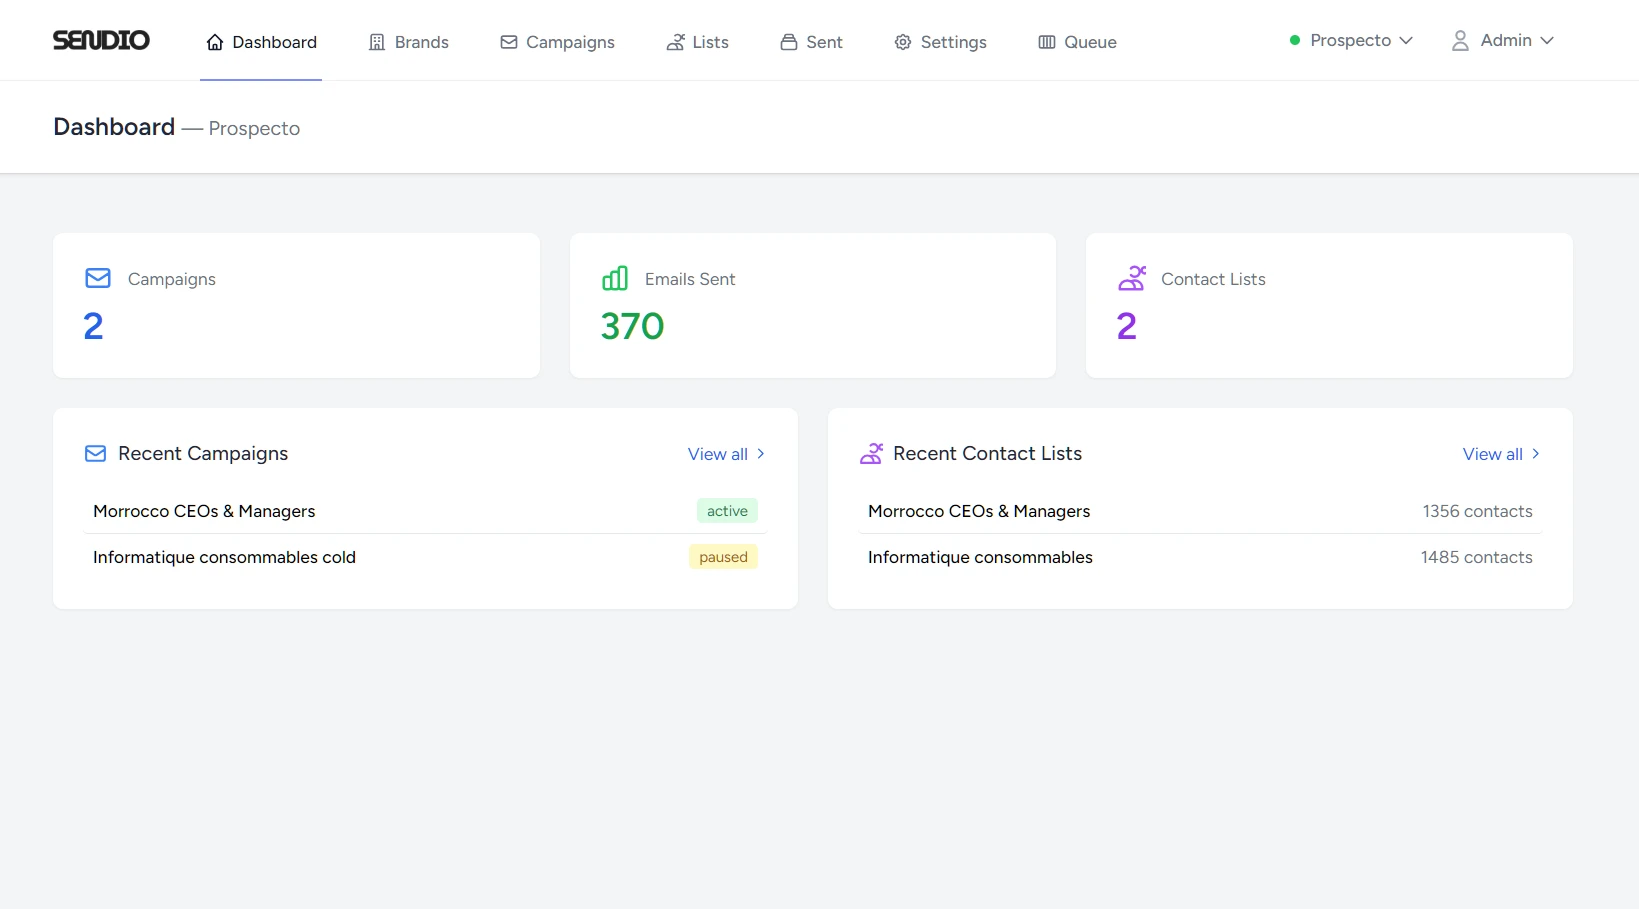Image resolution: width=1639 pixels, height=909 pixels.
Task: Expand the Prospecto brand dropdown chevron
Action: pos(1406,40)
